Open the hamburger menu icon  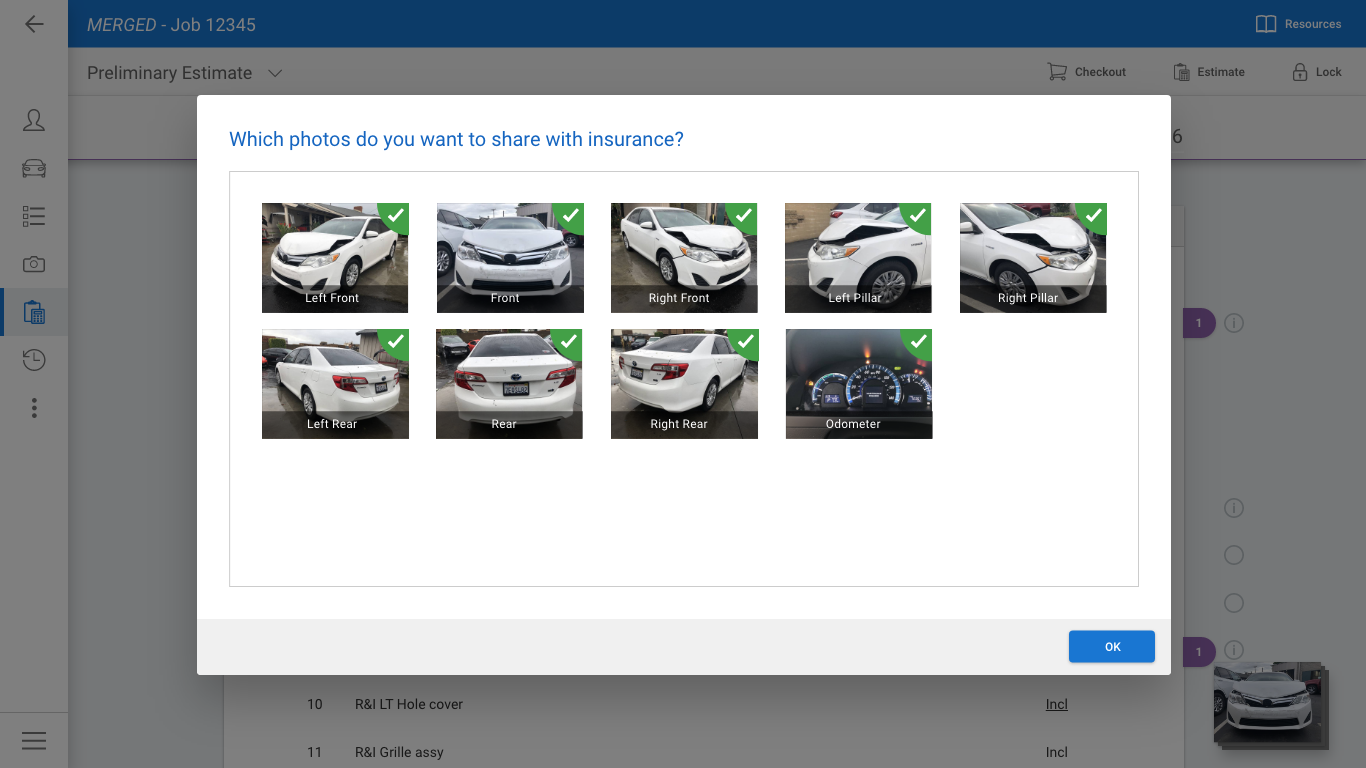[34, 740]
